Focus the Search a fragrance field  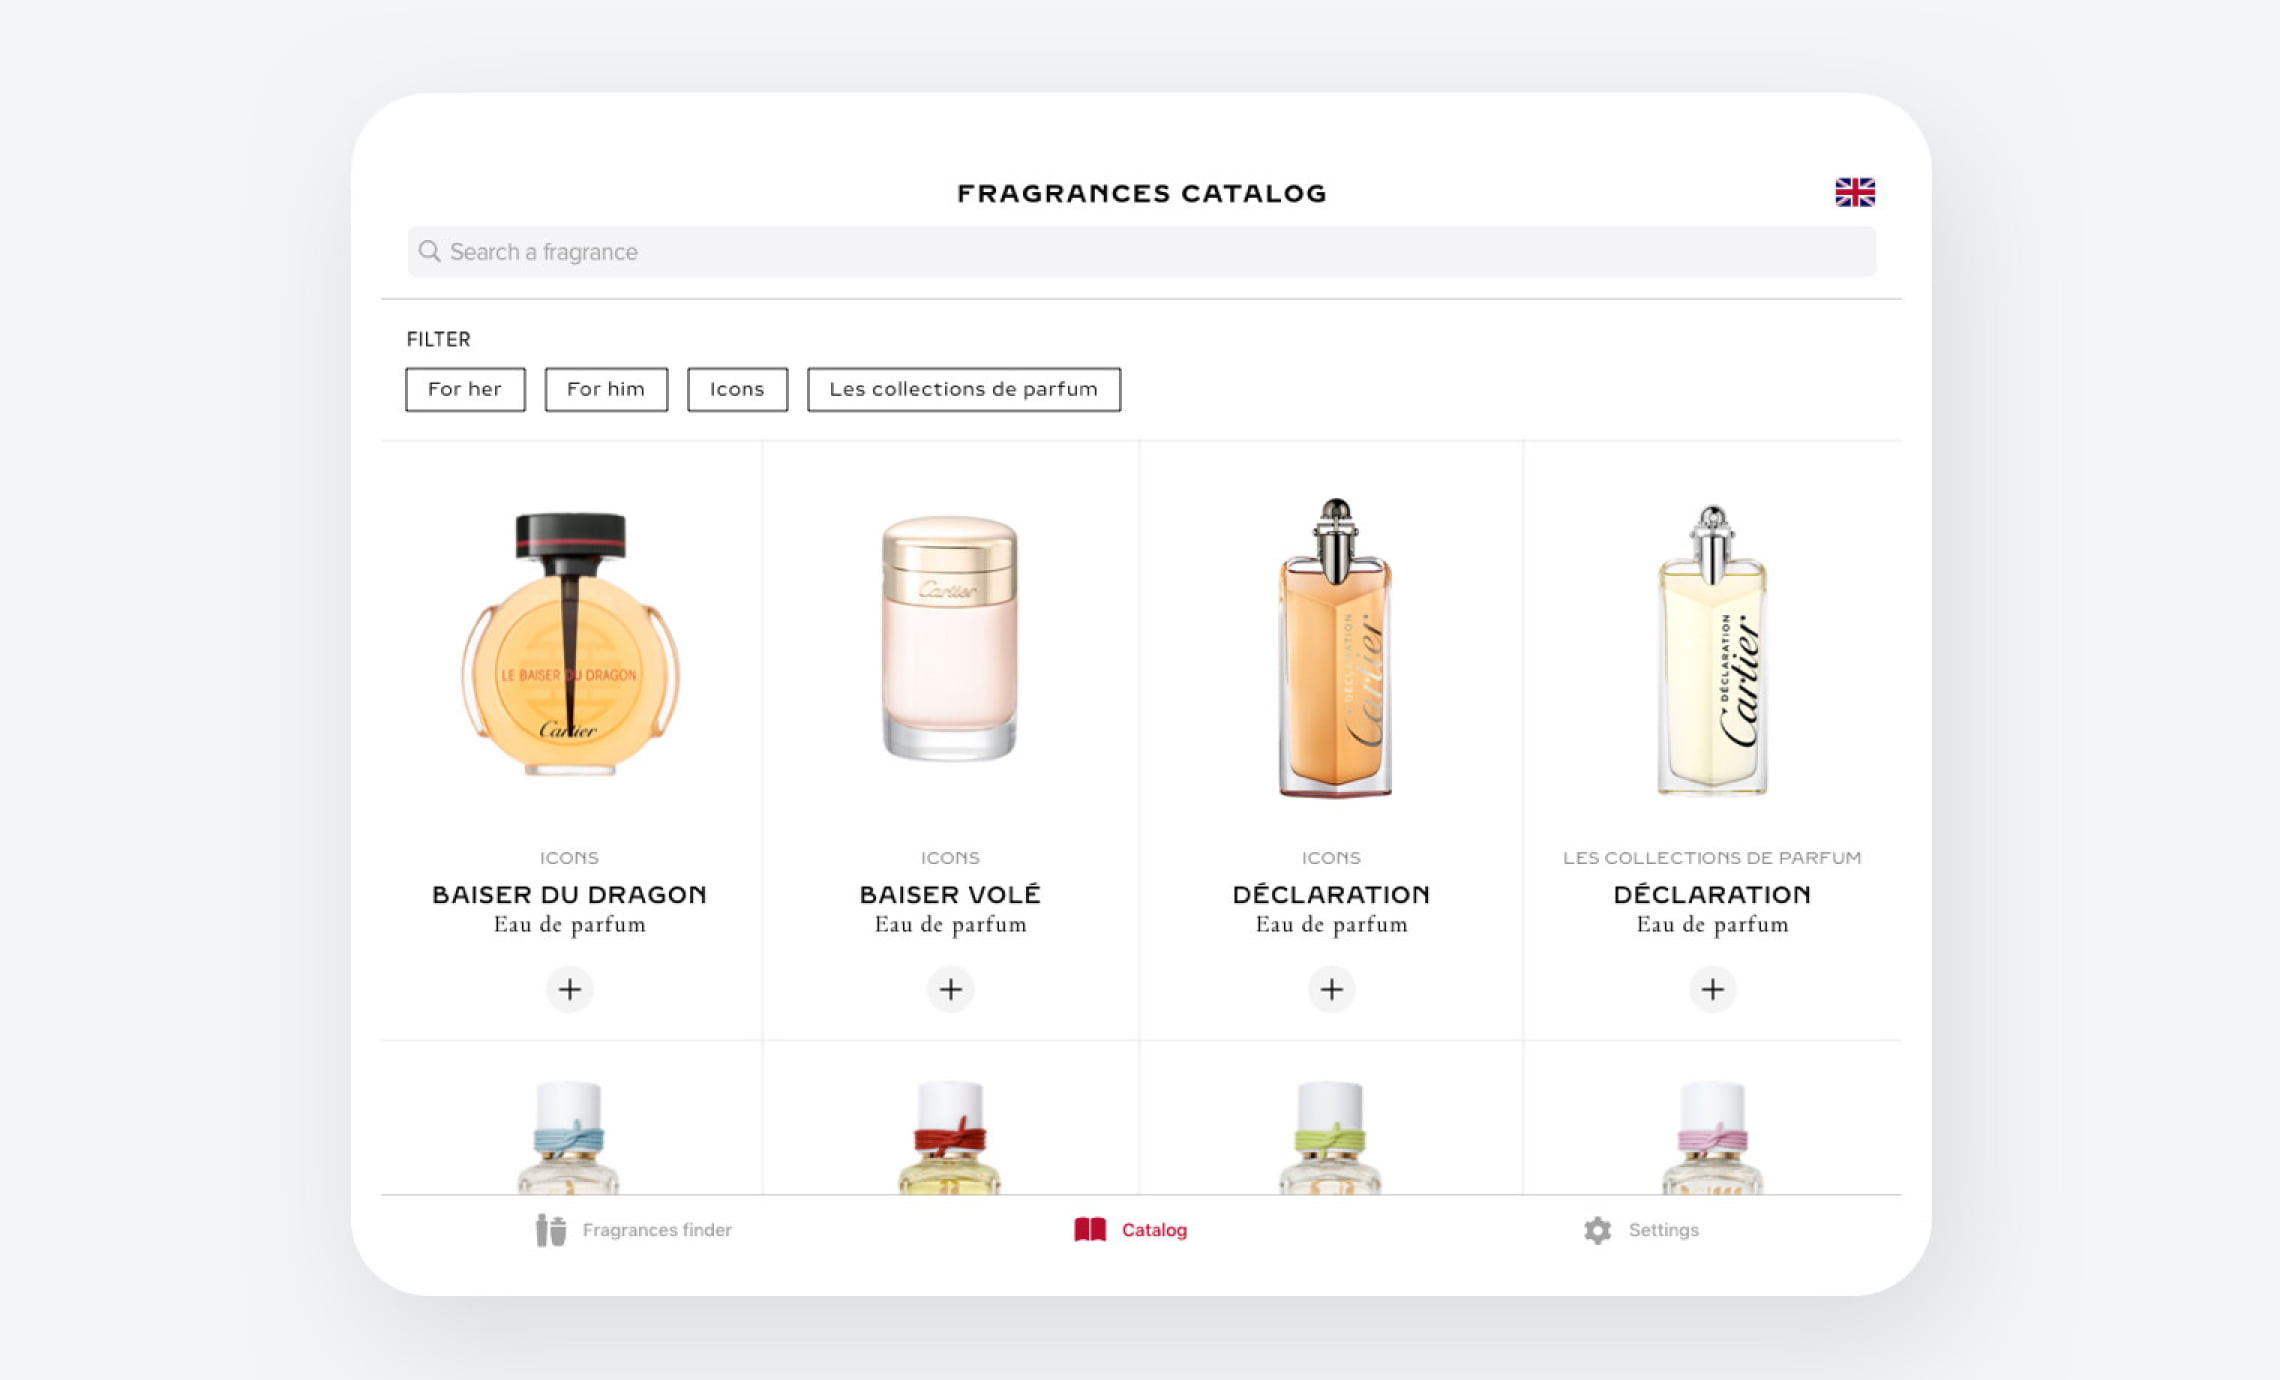point(1141,251)
